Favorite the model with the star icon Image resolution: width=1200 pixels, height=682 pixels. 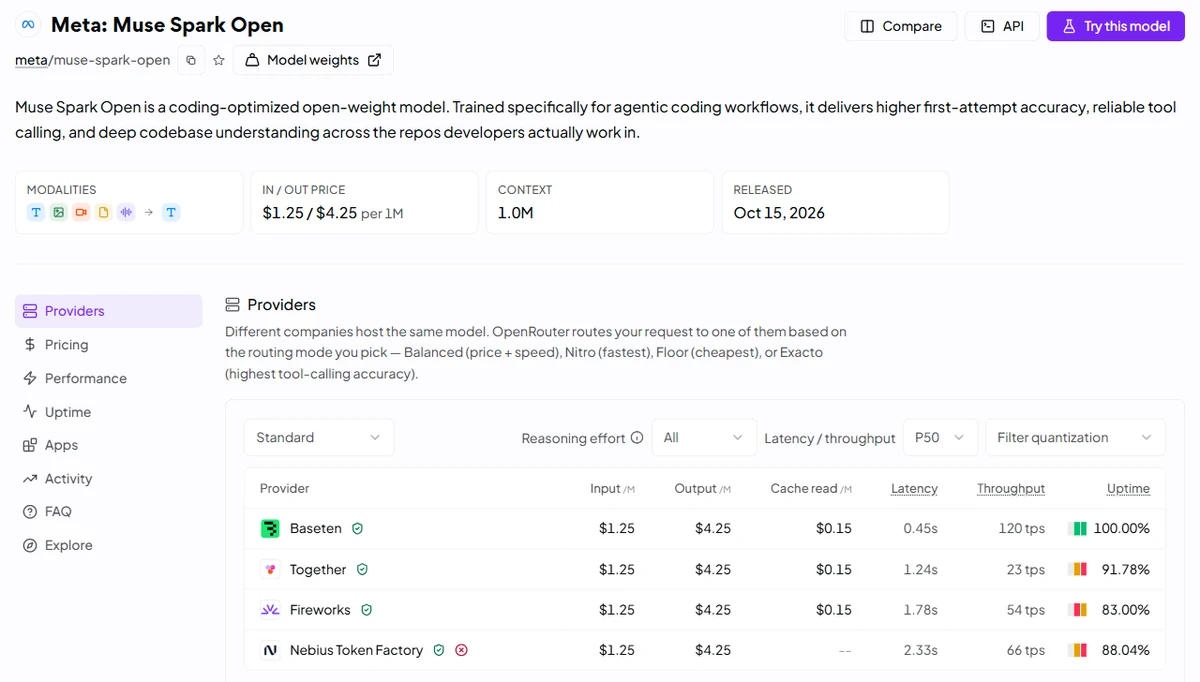(219, 60)
